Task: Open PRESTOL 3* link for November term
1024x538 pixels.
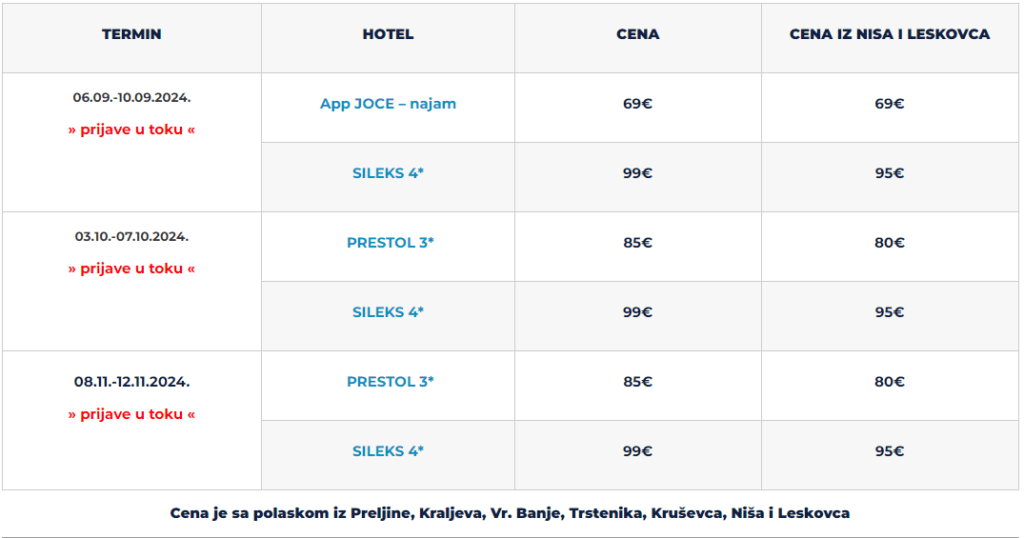Action: pos(390,382)
